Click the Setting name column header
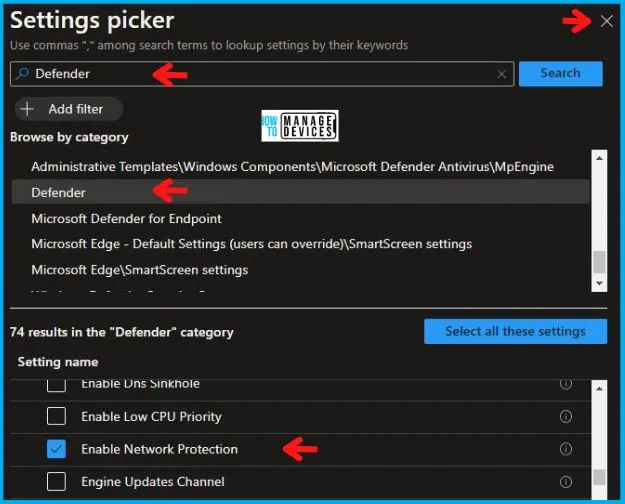The height and width of the screenshot is (504, 625). (58, 362)
